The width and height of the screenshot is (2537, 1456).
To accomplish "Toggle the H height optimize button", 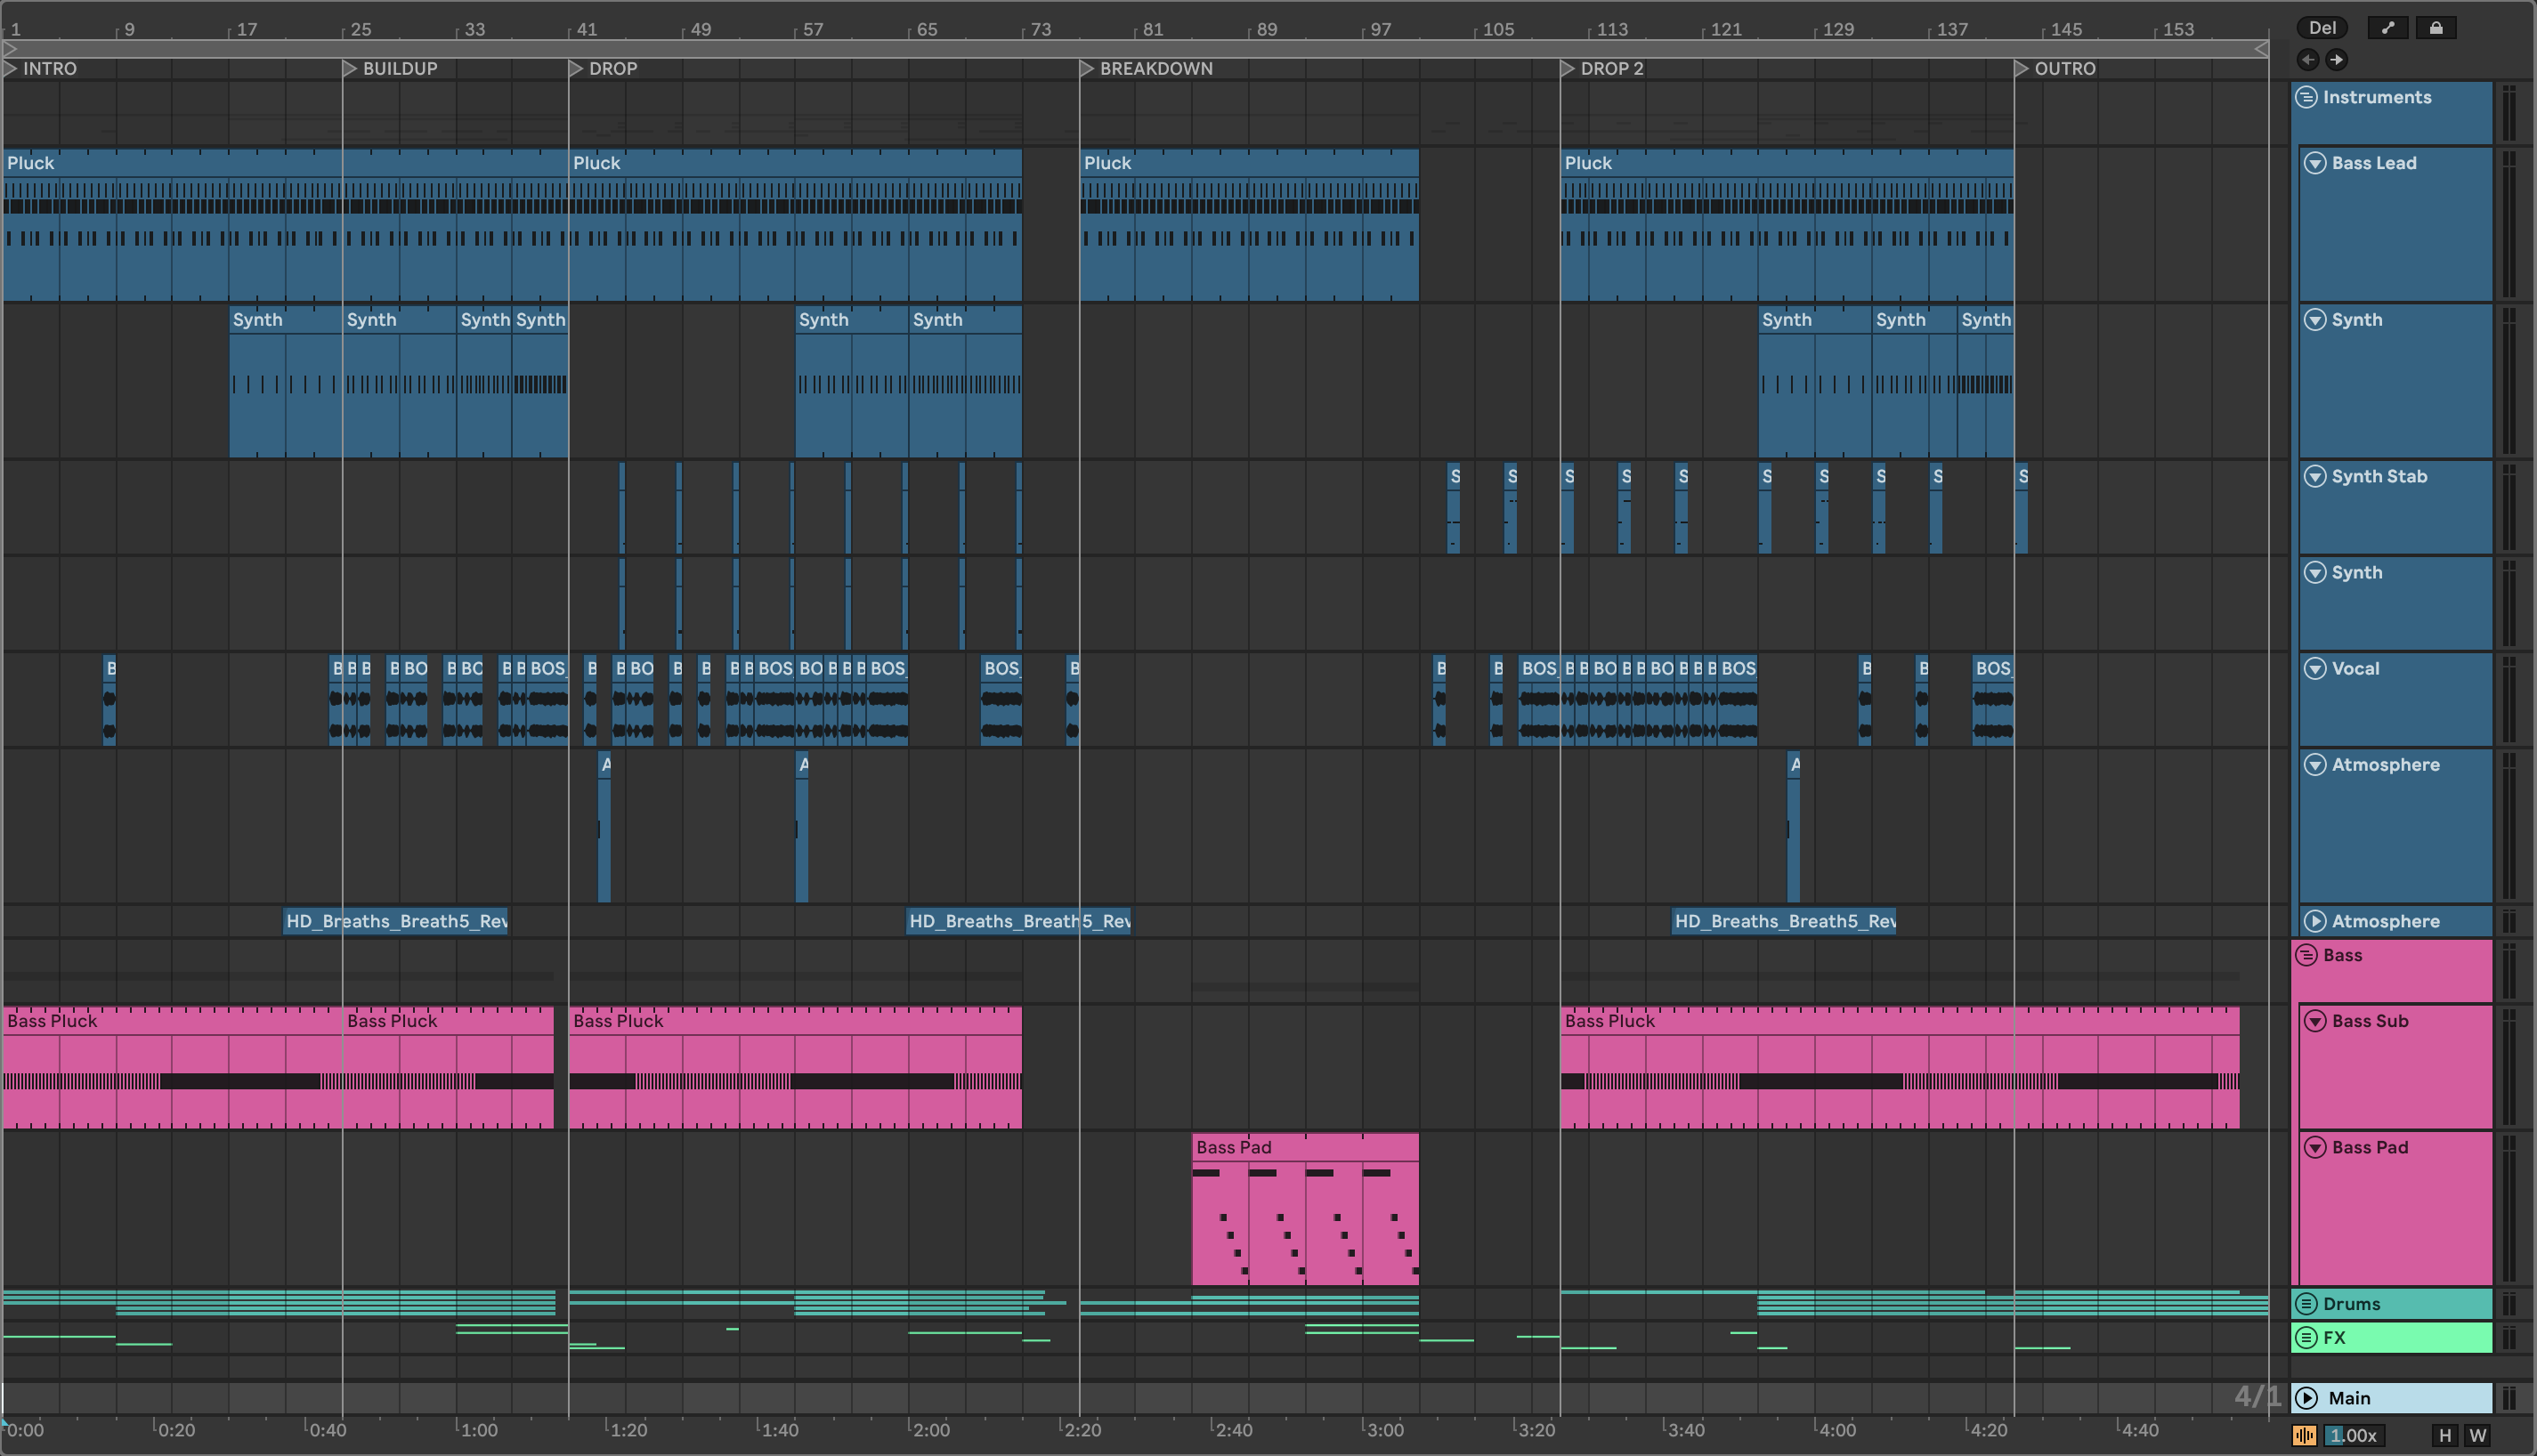I will click(x=2445, y=1436).
